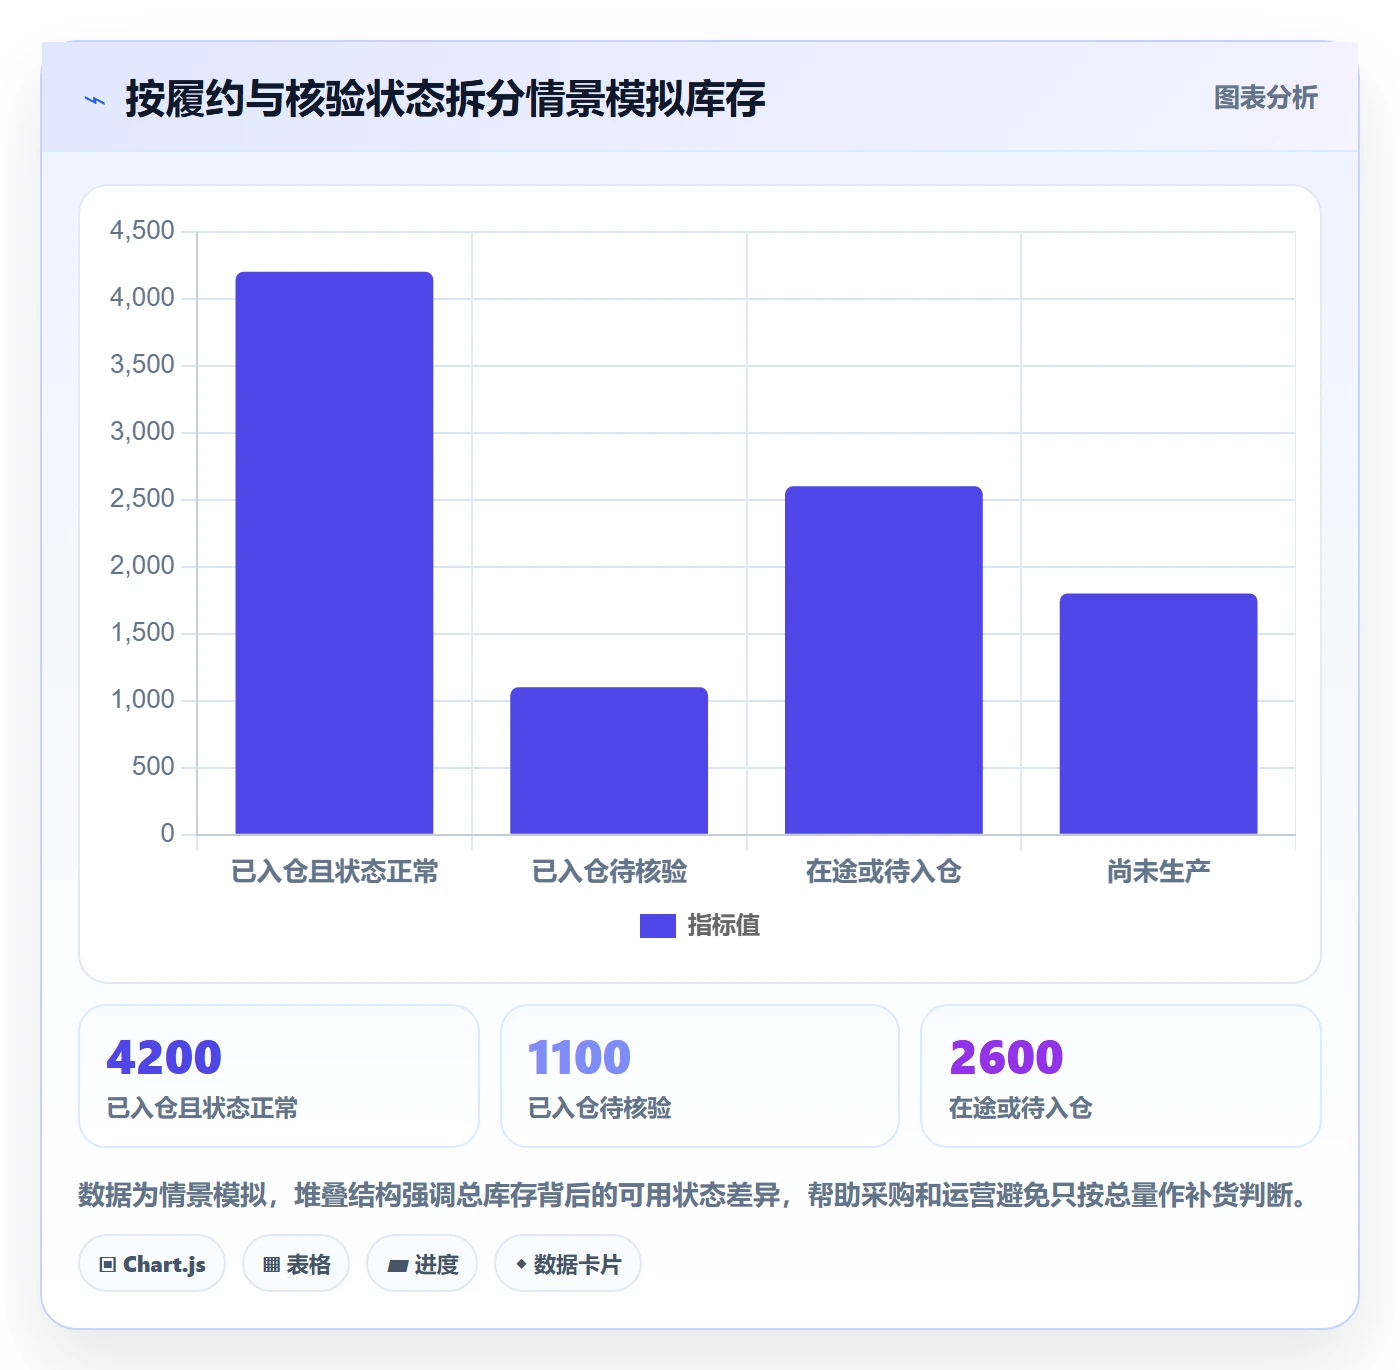This screenshot has width=1400, height=1370.
Task: Click the 3,500 y-axis tick label
Action: tap(142, 365)
